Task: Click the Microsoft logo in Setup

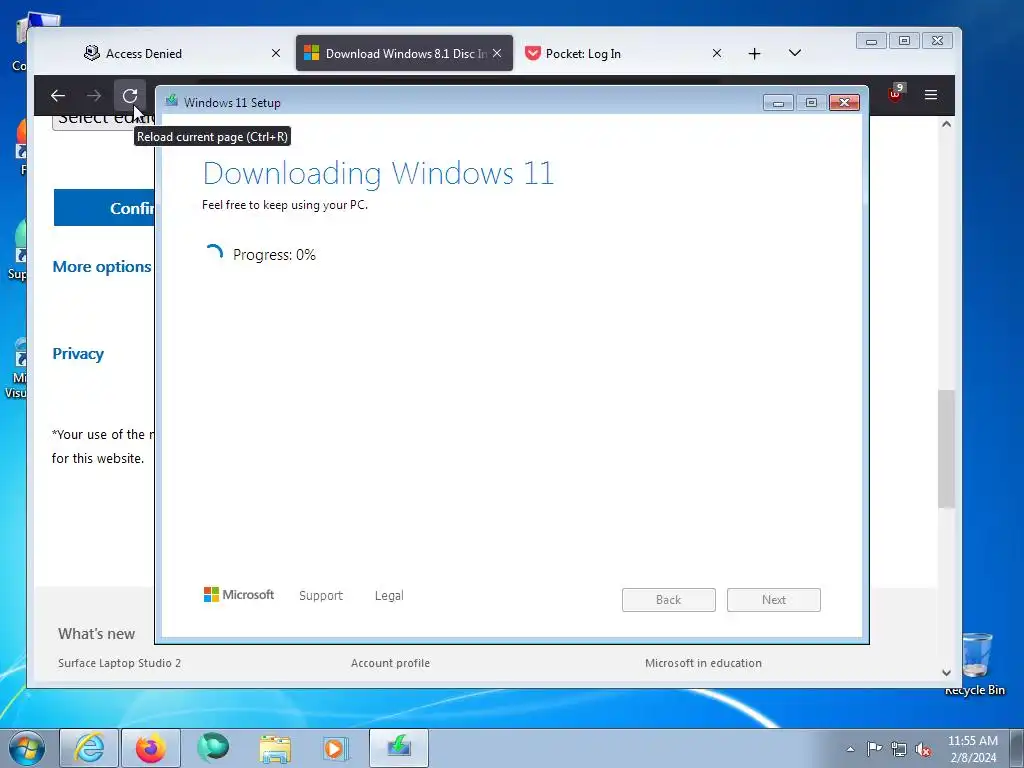Action: (x=239, y=595)
